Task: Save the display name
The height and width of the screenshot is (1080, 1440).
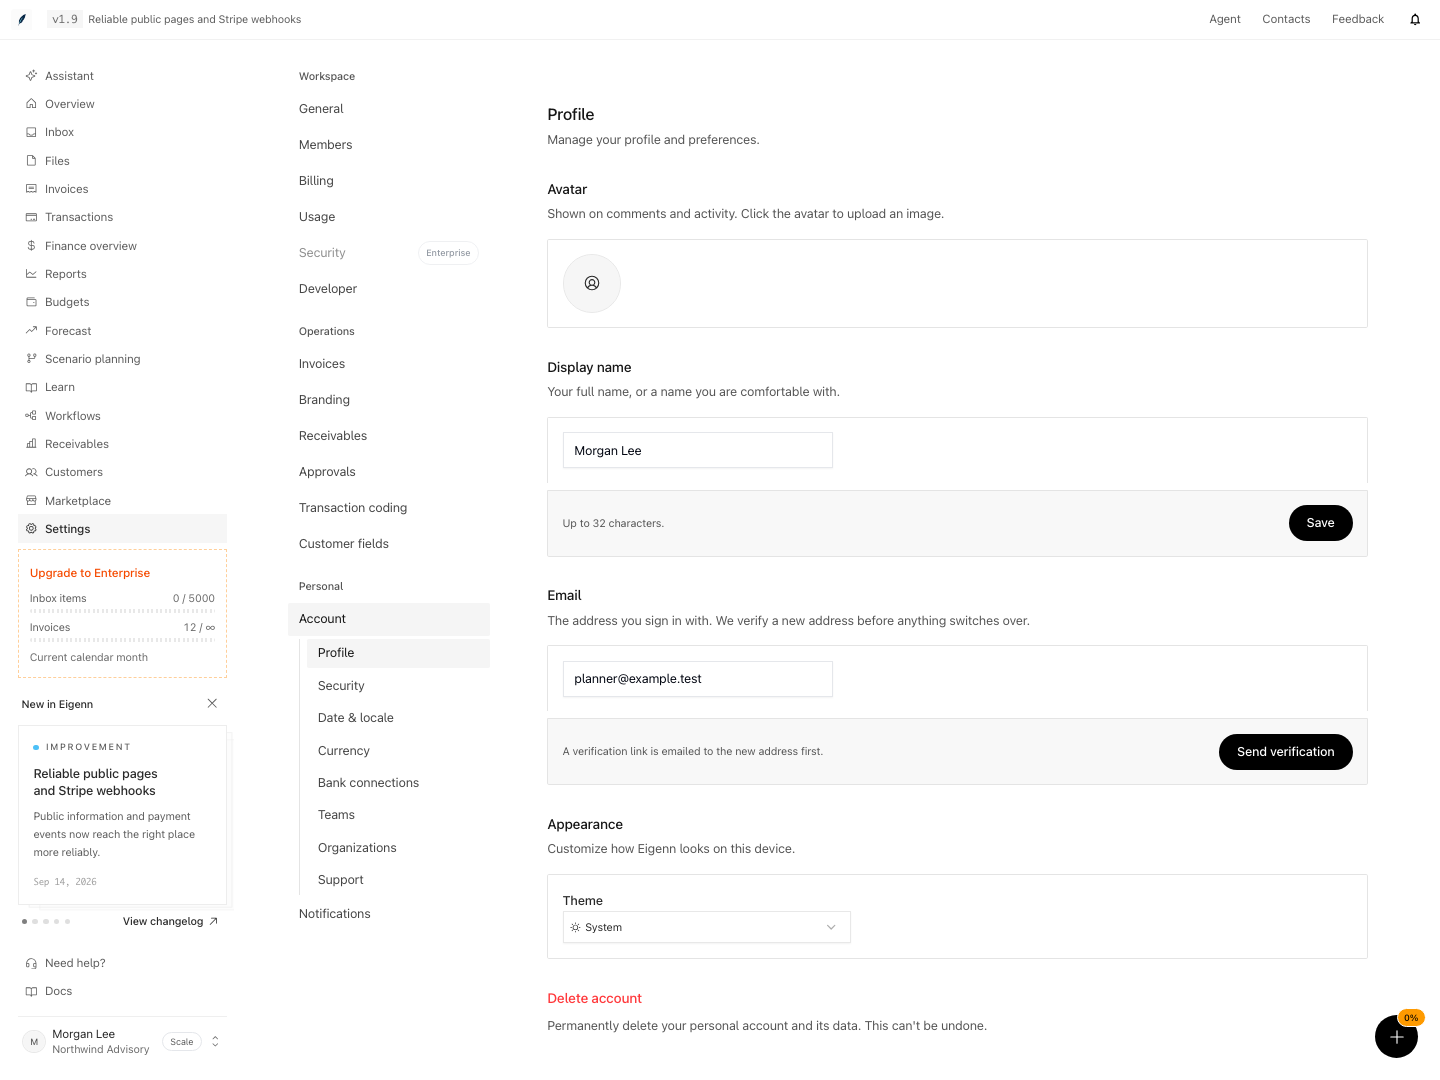Action: click(1320, 523)
